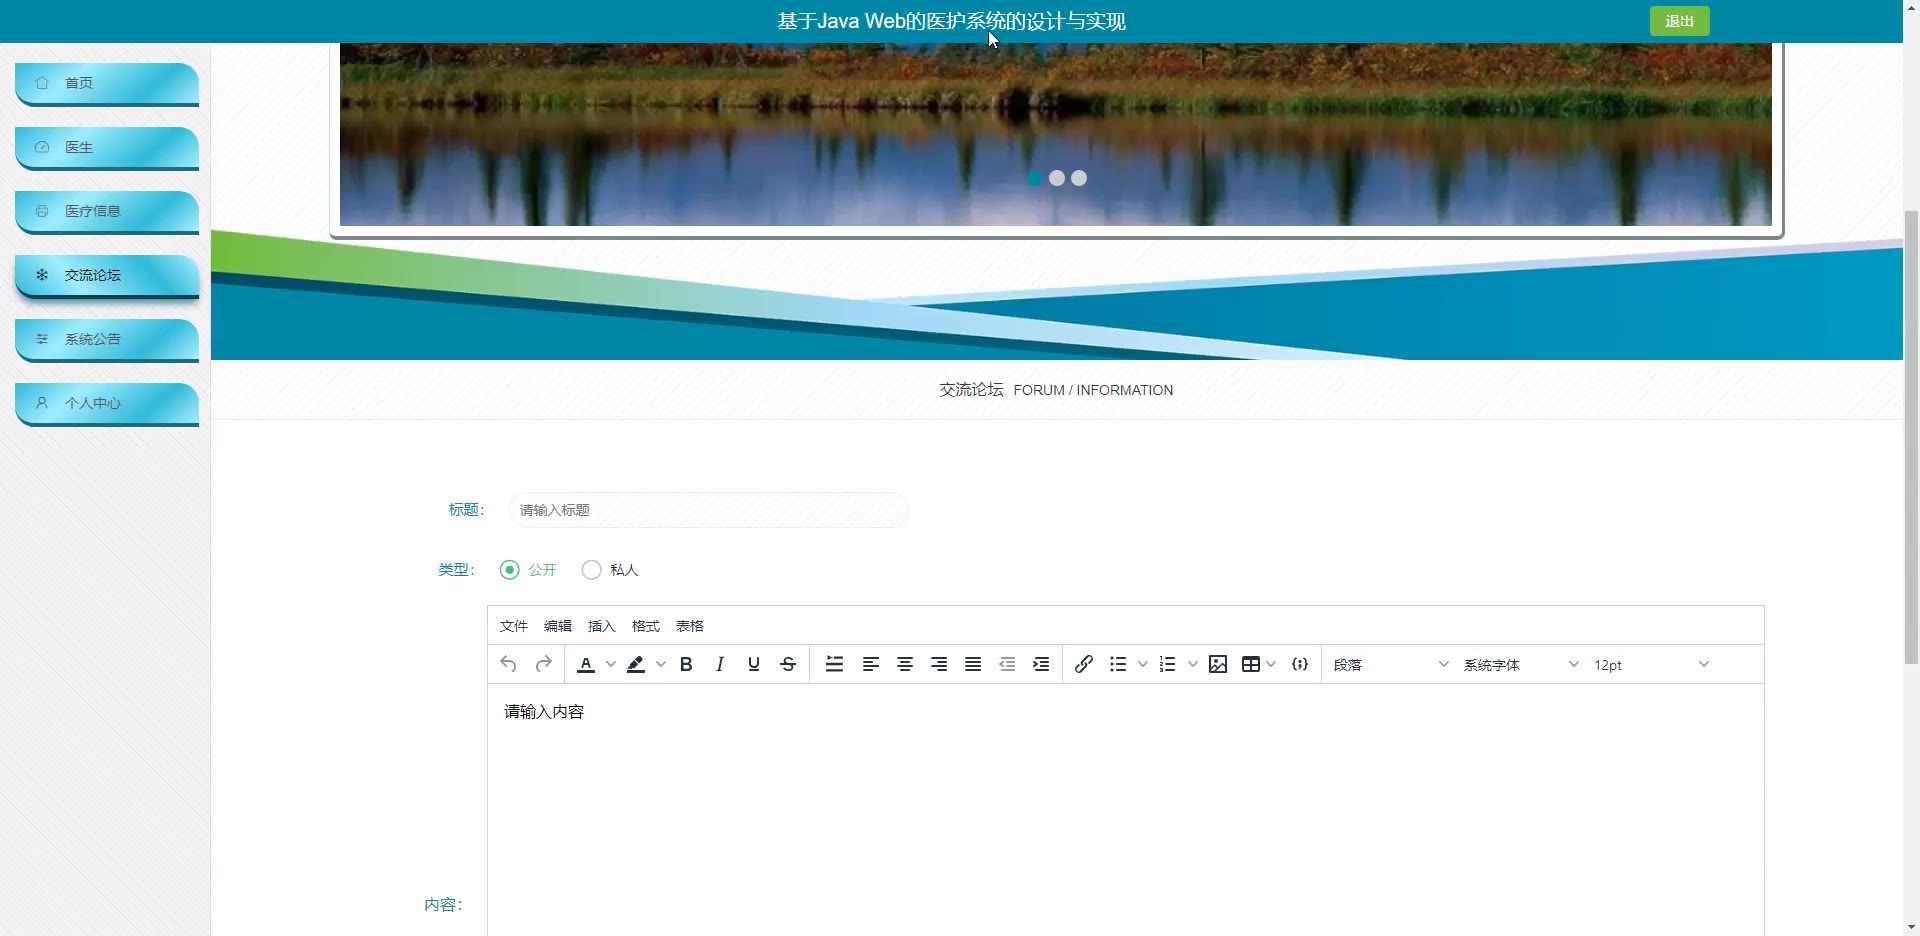Expand the table options arrow
This screenshot has width=1920, height=936.
(1271, 664)
